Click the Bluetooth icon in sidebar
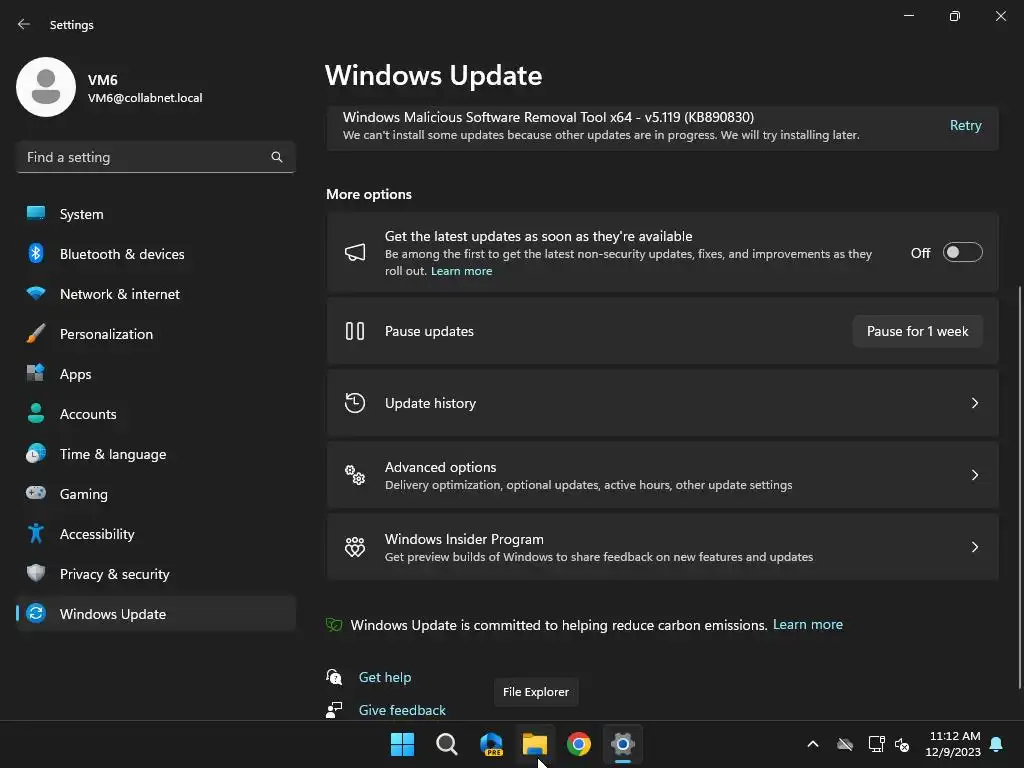 tap(36, 253)
